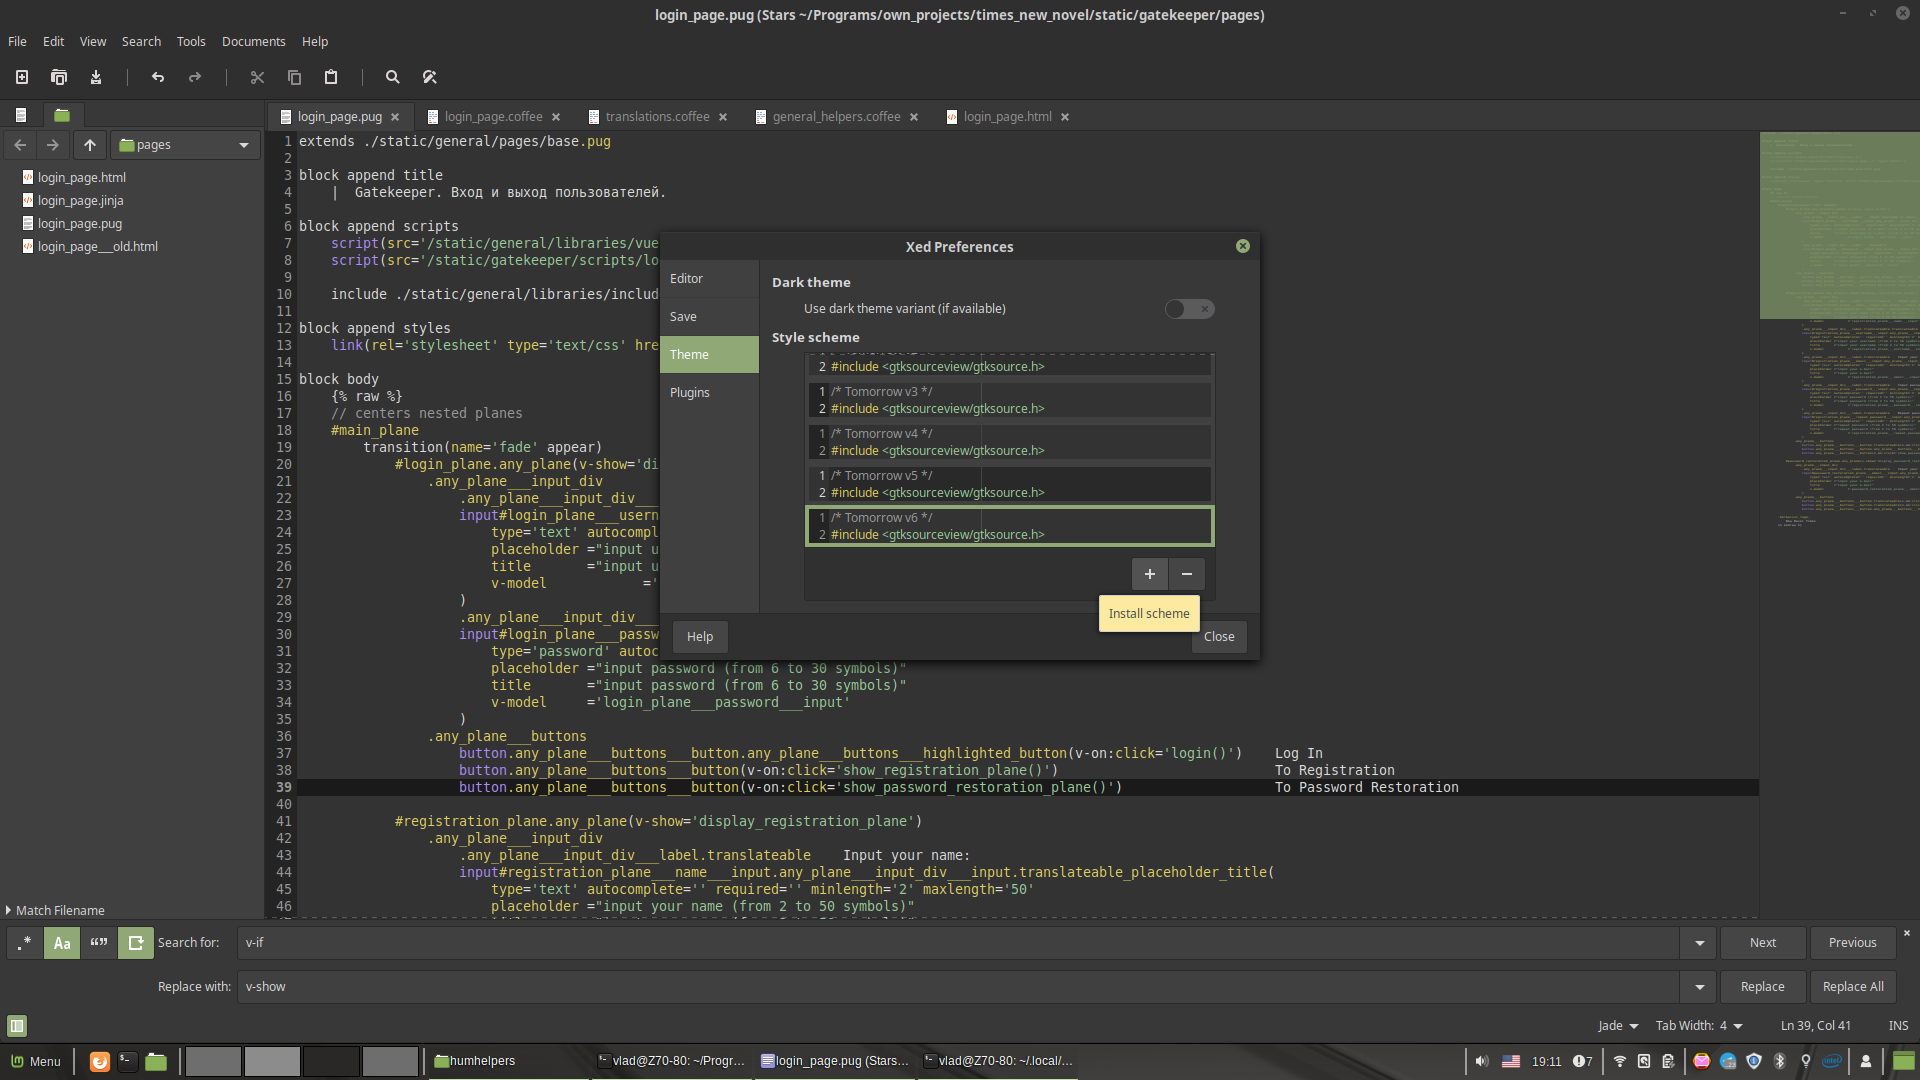
Task: Open the Tab Width selector
Action: click(x=1699, y=1025)
